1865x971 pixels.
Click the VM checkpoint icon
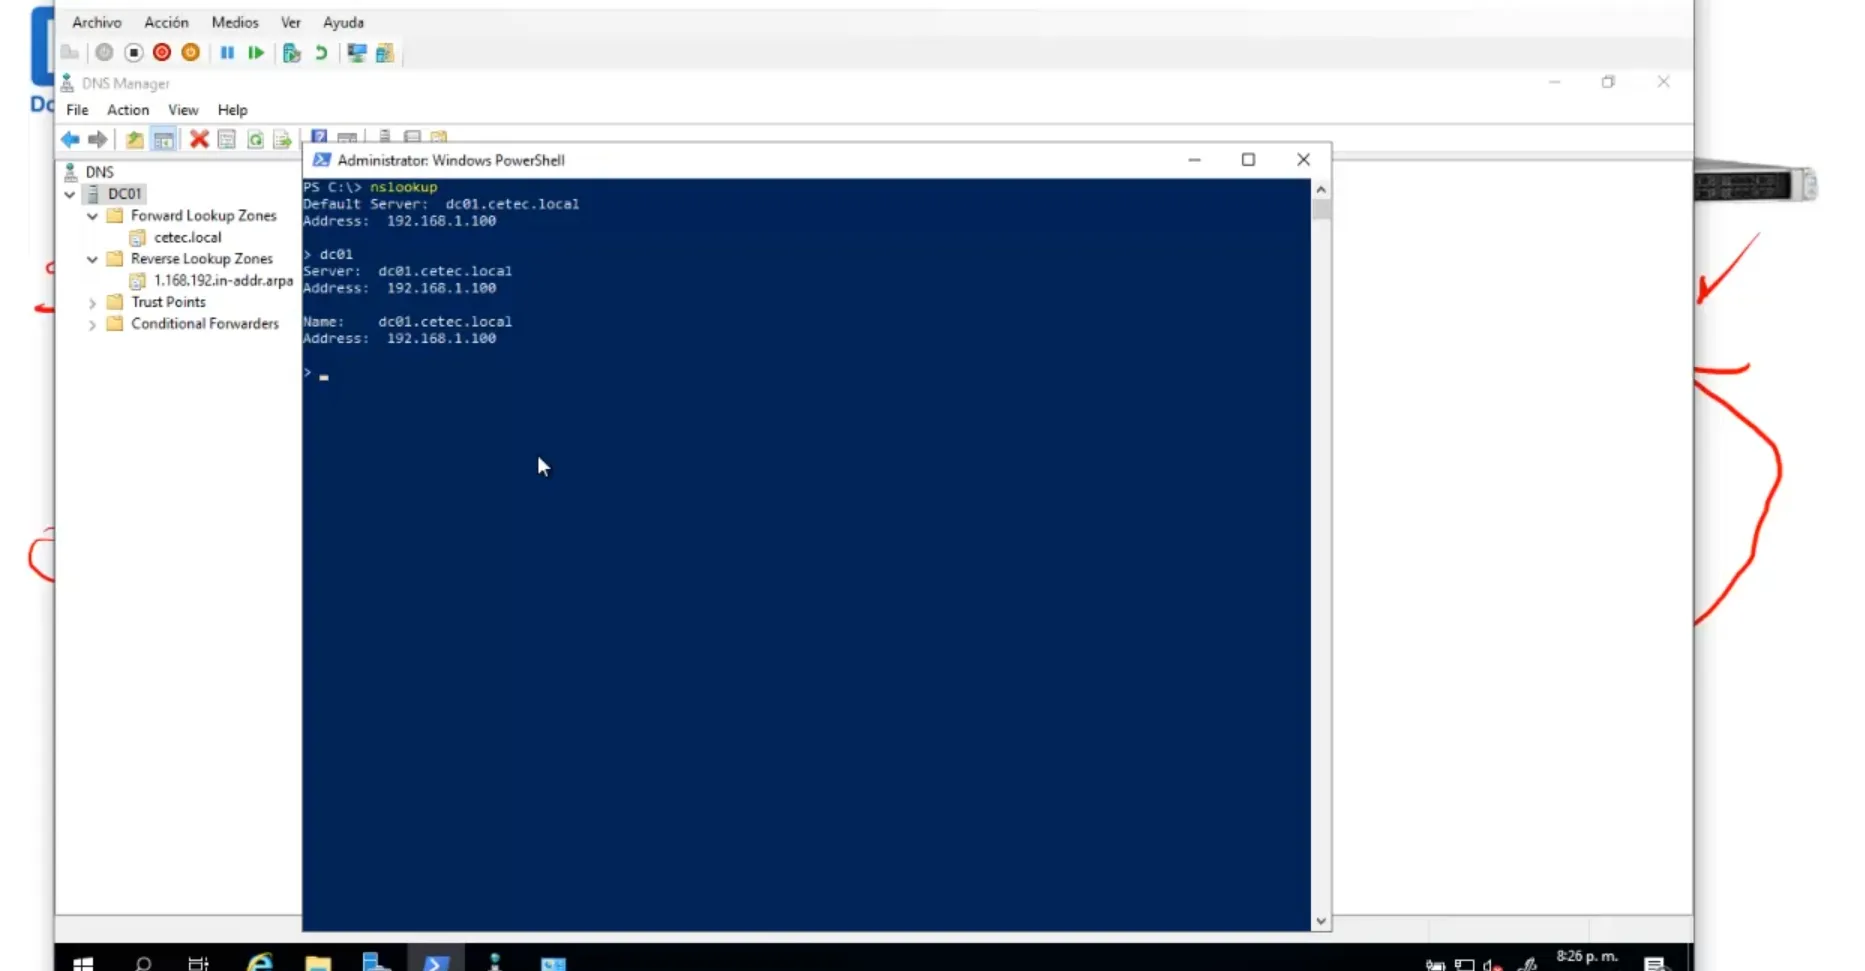coord(292,53)
